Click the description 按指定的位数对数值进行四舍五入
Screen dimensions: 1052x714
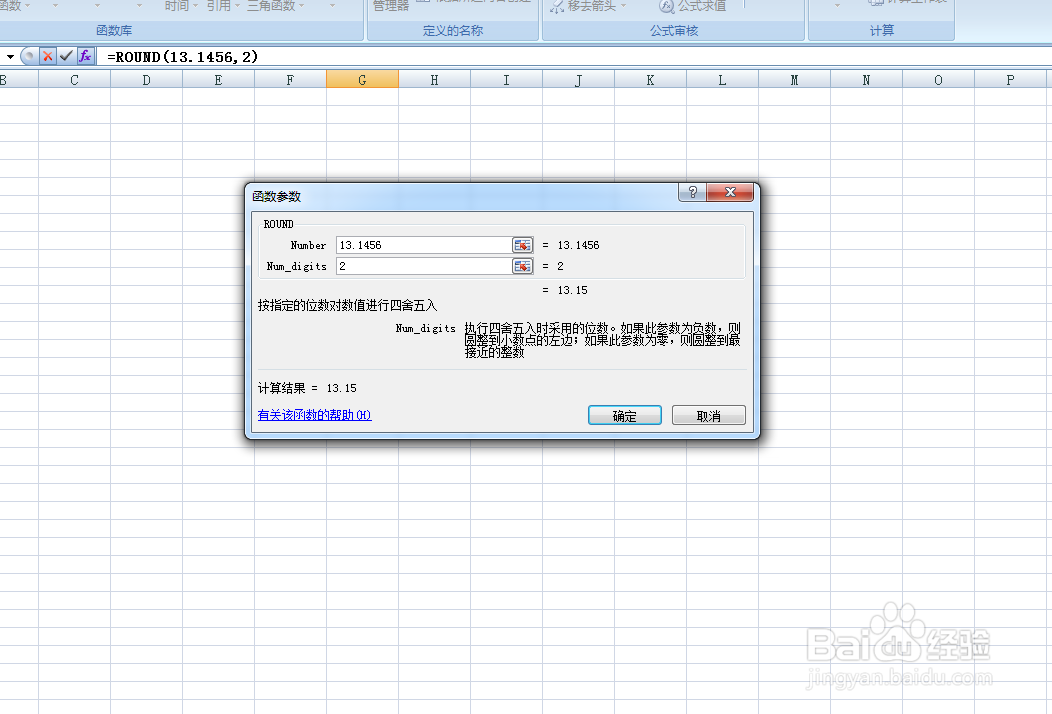coord(348,305)
